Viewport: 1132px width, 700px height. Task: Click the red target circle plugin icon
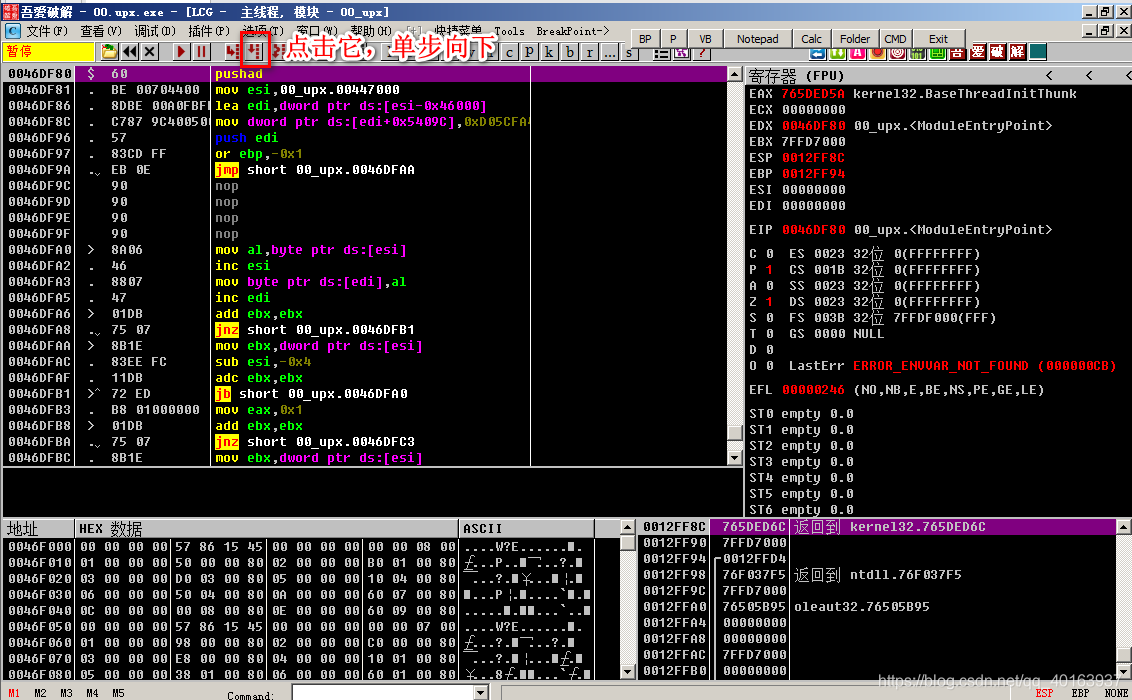point(897,53)
